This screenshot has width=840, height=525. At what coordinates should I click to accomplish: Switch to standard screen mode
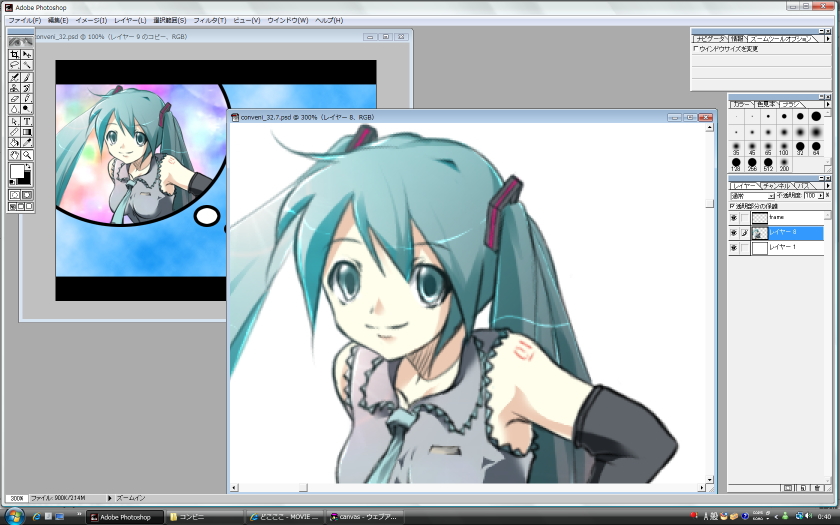point(12,206)
